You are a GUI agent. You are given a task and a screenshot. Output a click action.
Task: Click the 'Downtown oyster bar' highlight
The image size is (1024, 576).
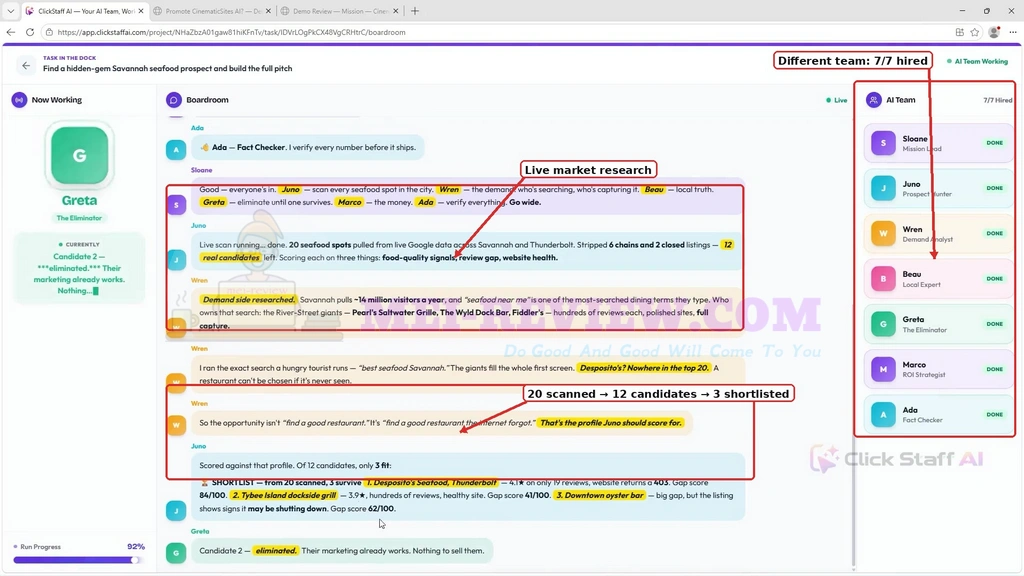click(x=600, y=495)
